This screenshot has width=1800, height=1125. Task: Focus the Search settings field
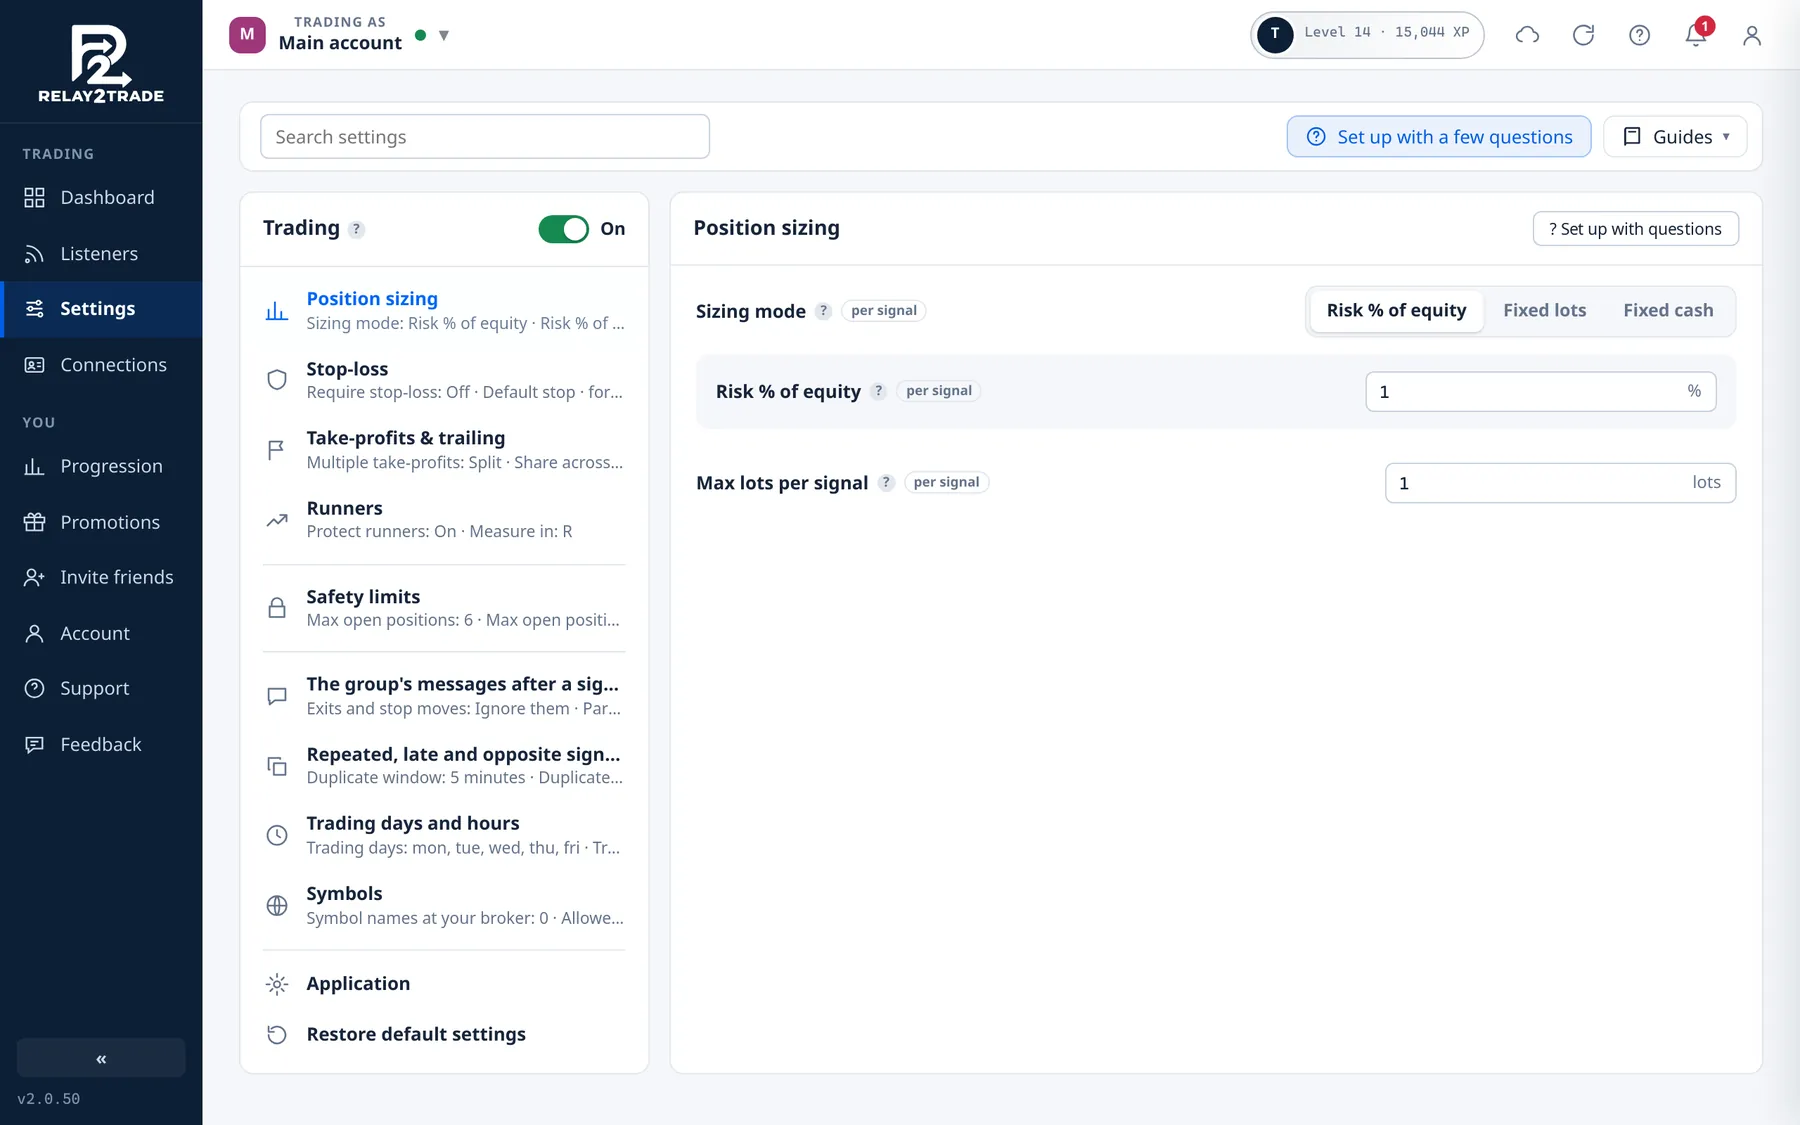tap(485, 136)
